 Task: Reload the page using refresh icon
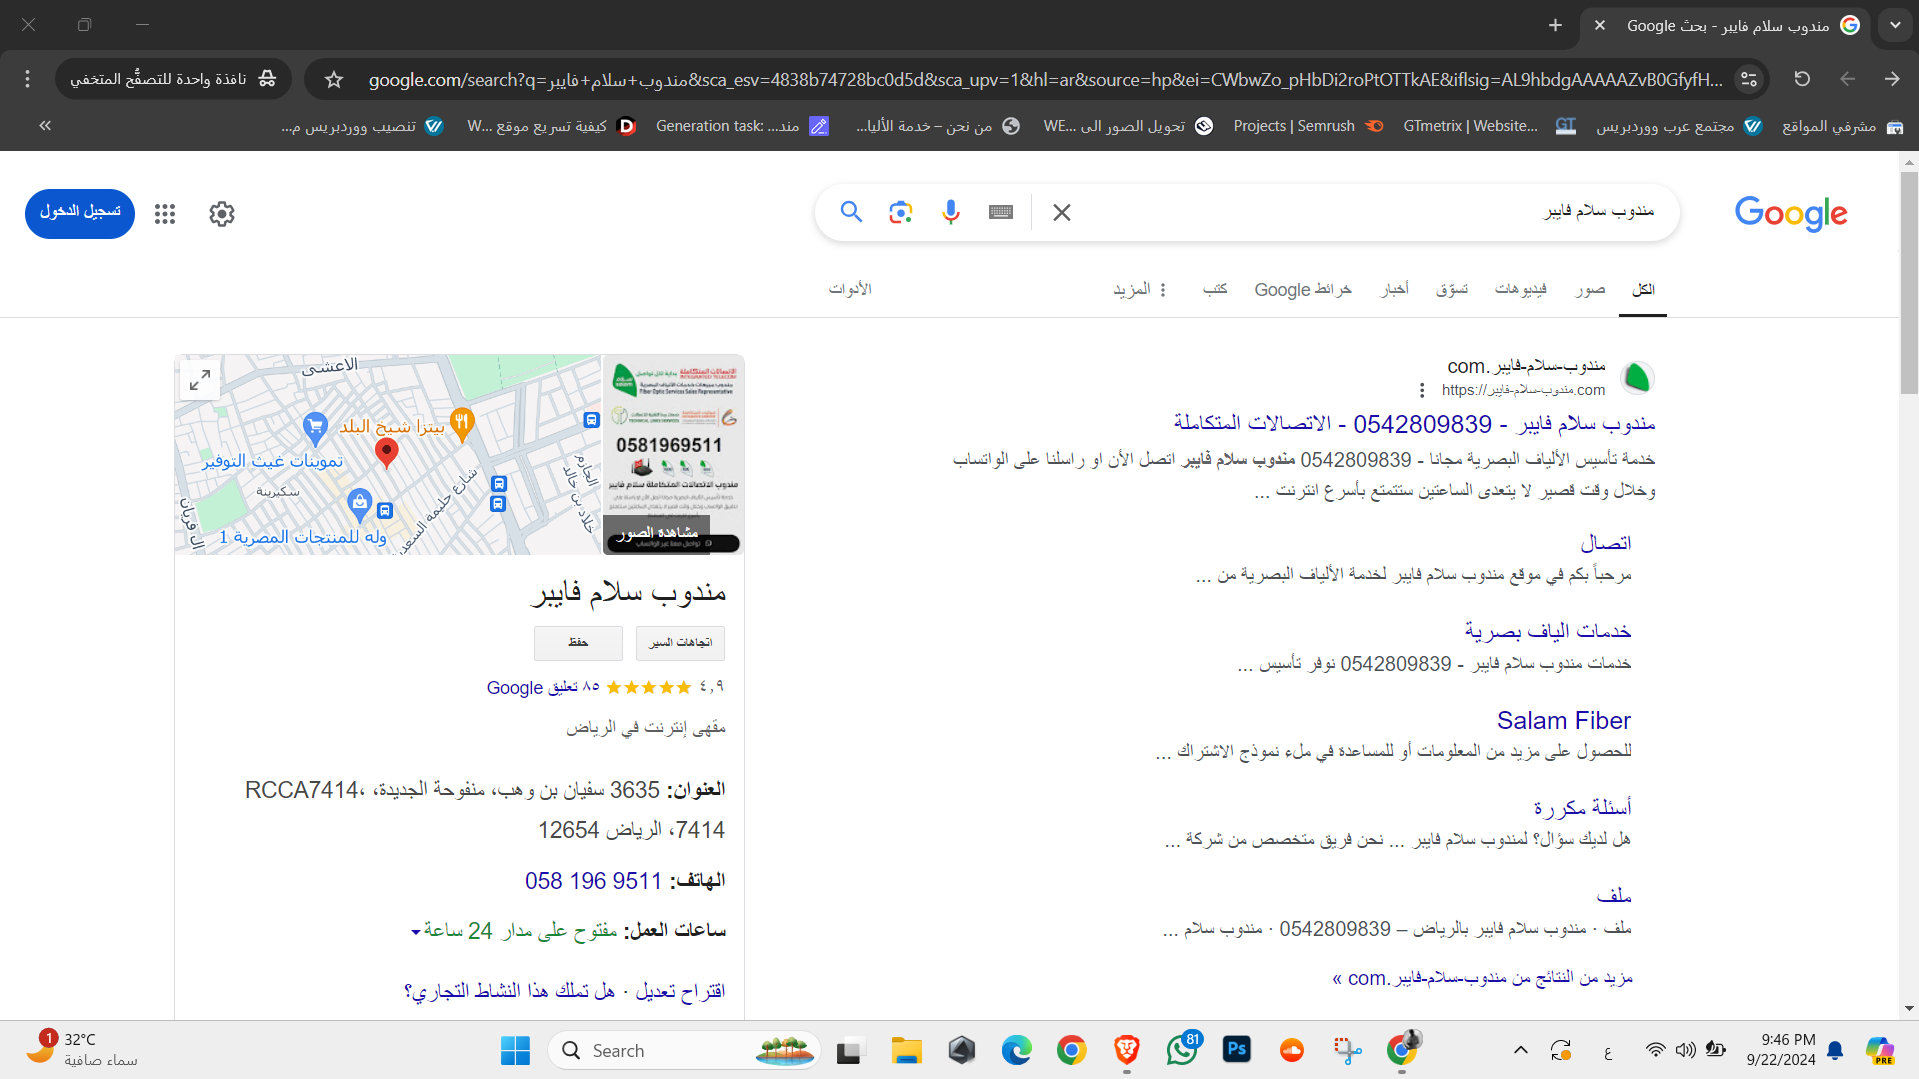tap(1802, 79)
